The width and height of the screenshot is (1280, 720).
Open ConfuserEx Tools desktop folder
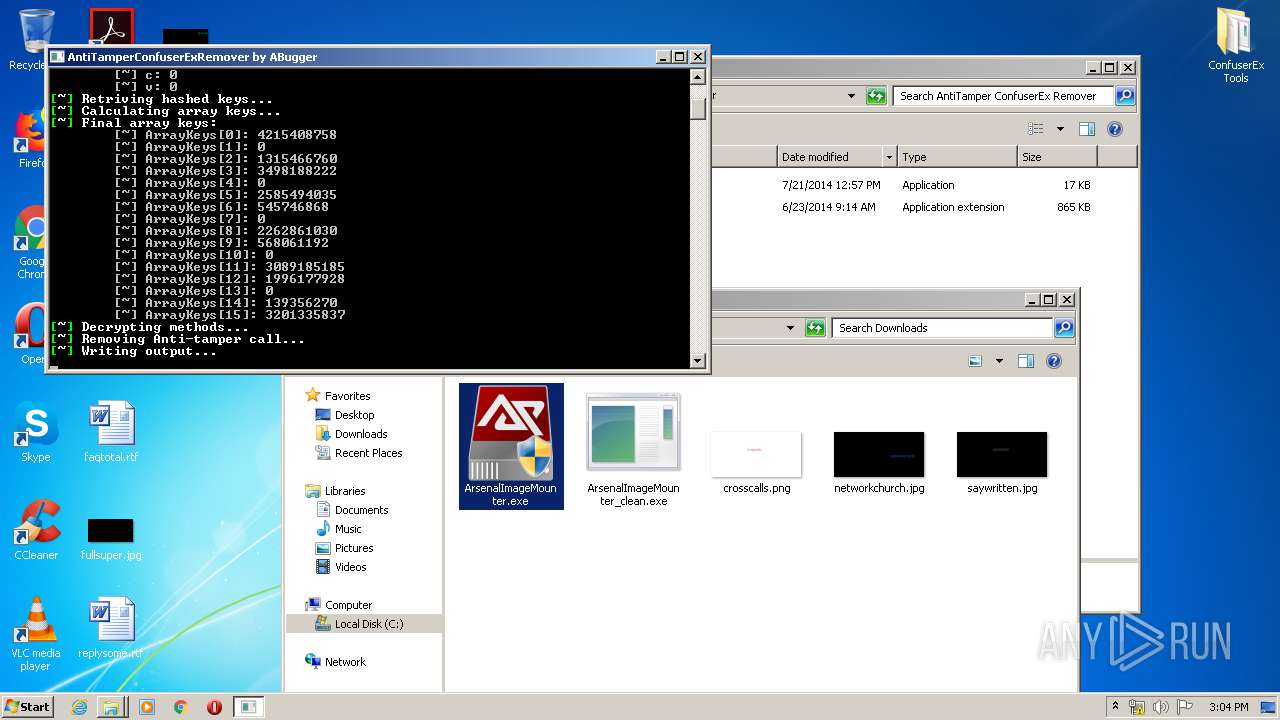click(x=1236, y=45)
